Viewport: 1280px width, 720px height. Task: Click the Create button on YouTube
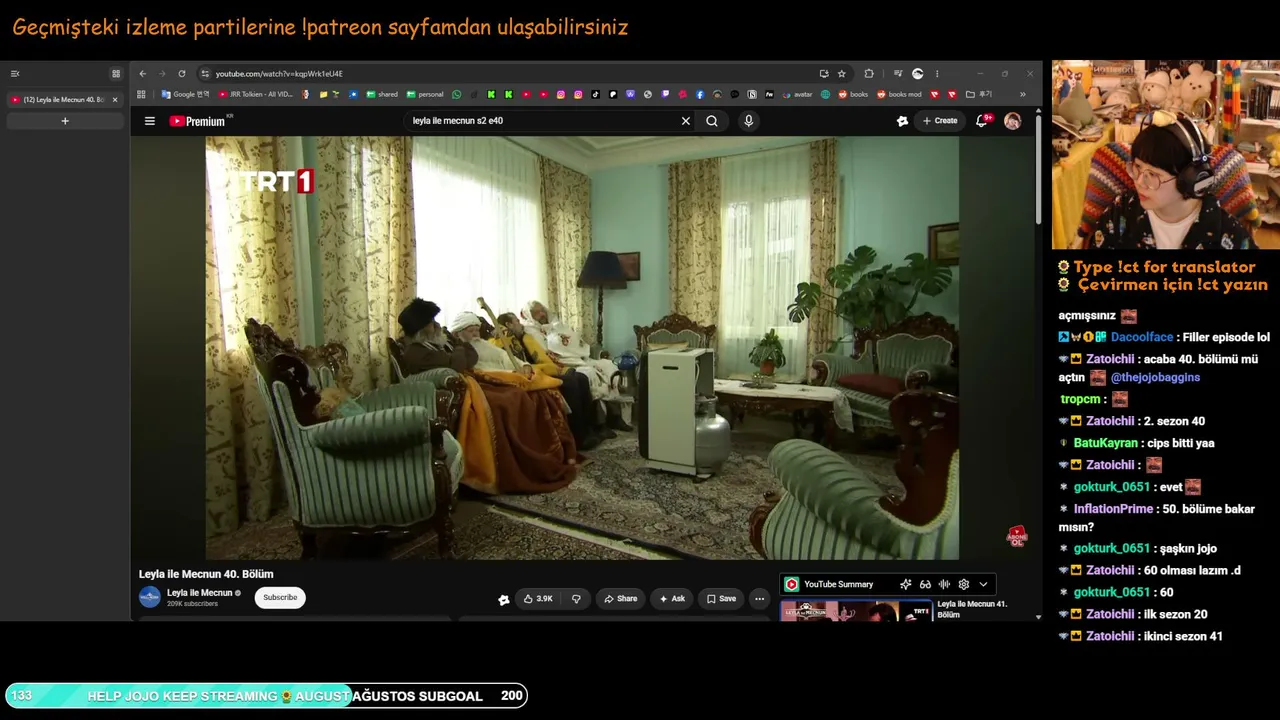(940, 121)
